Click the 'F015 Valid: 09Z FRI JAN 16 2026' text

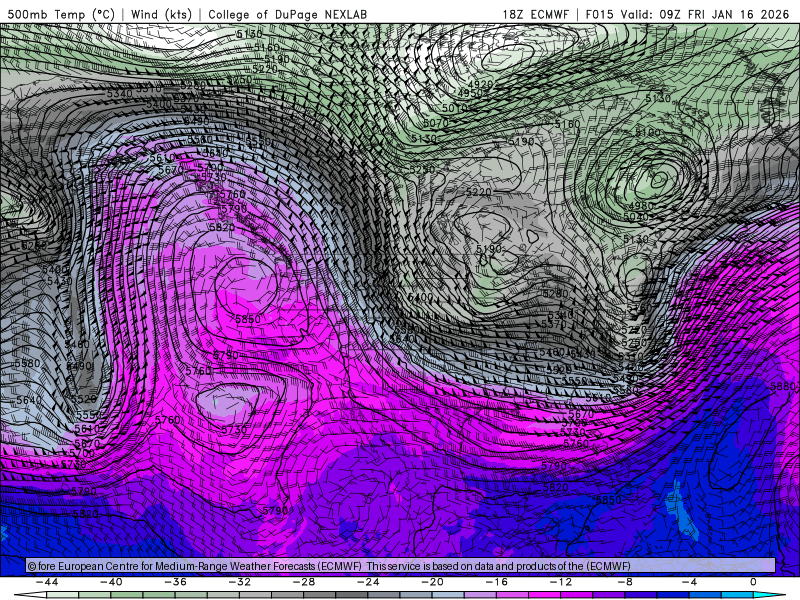coord(687,14)
